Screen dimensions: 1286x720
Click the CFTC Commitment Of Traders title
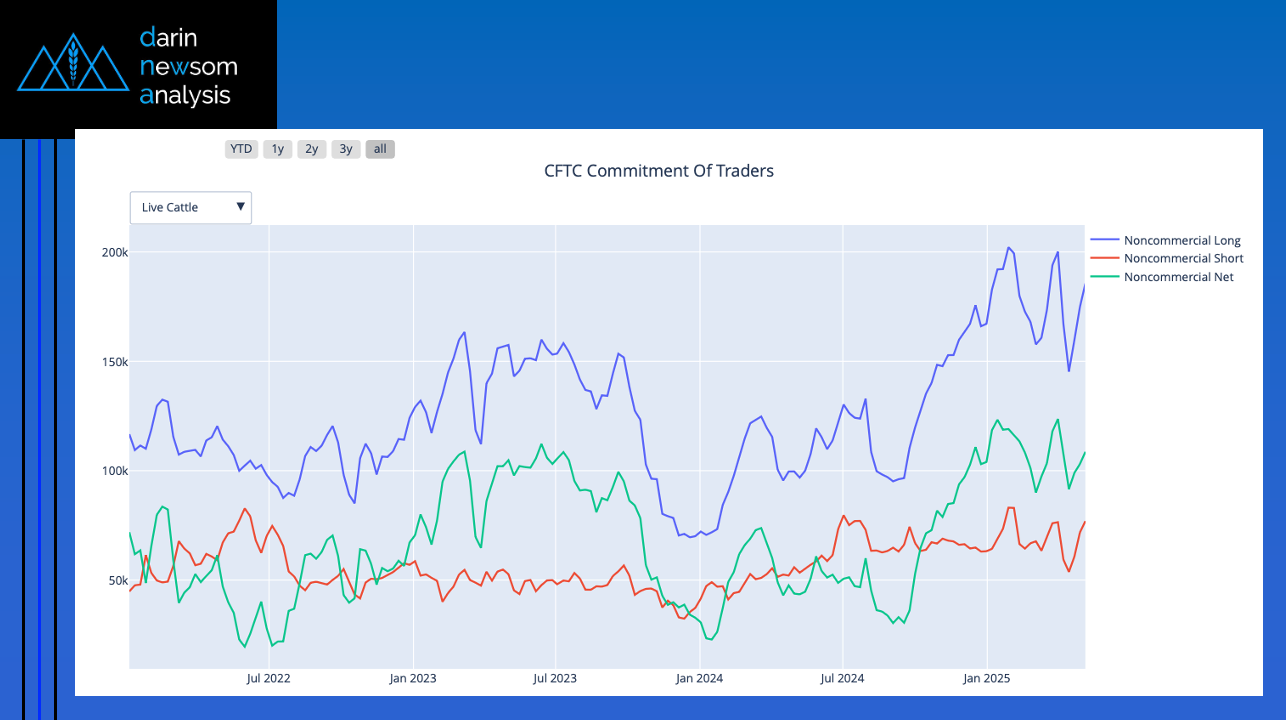click(658, 171)
